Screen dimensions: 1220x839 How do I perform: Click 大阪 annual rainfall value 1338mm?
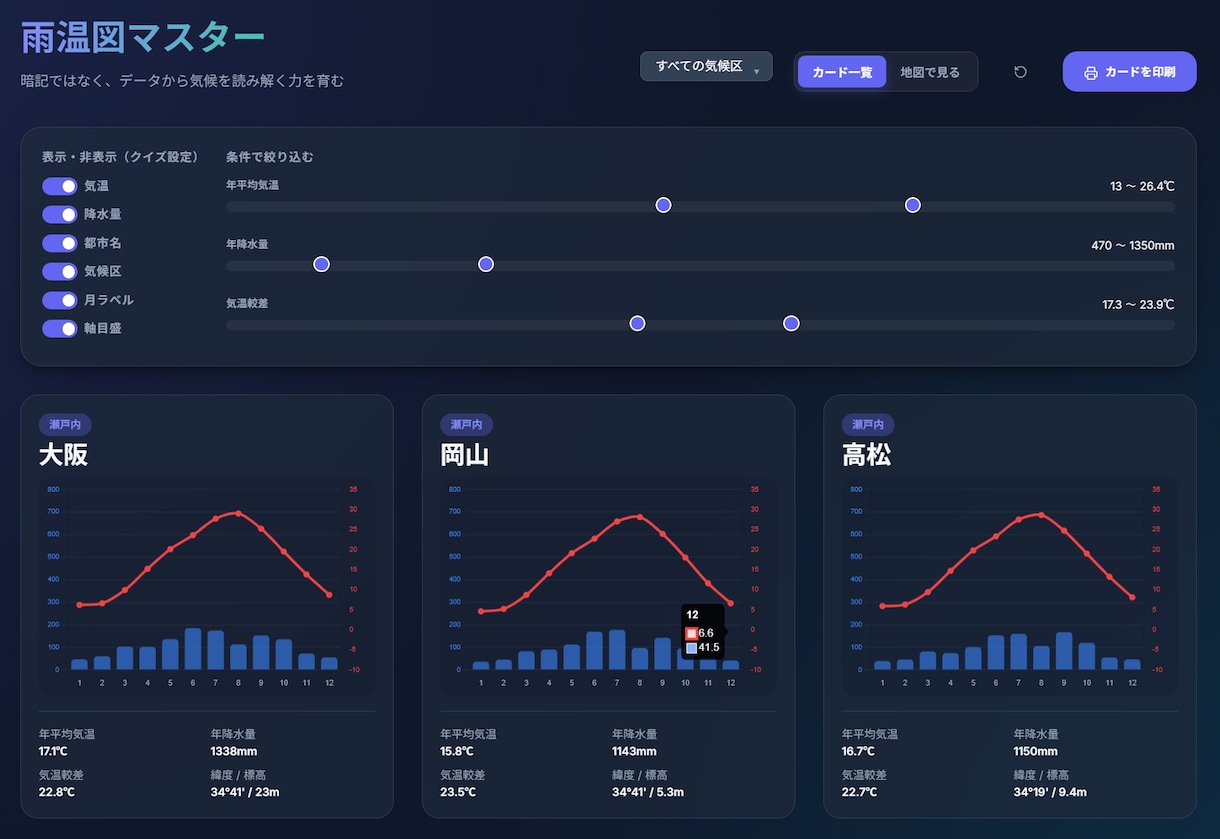[234, 751]
